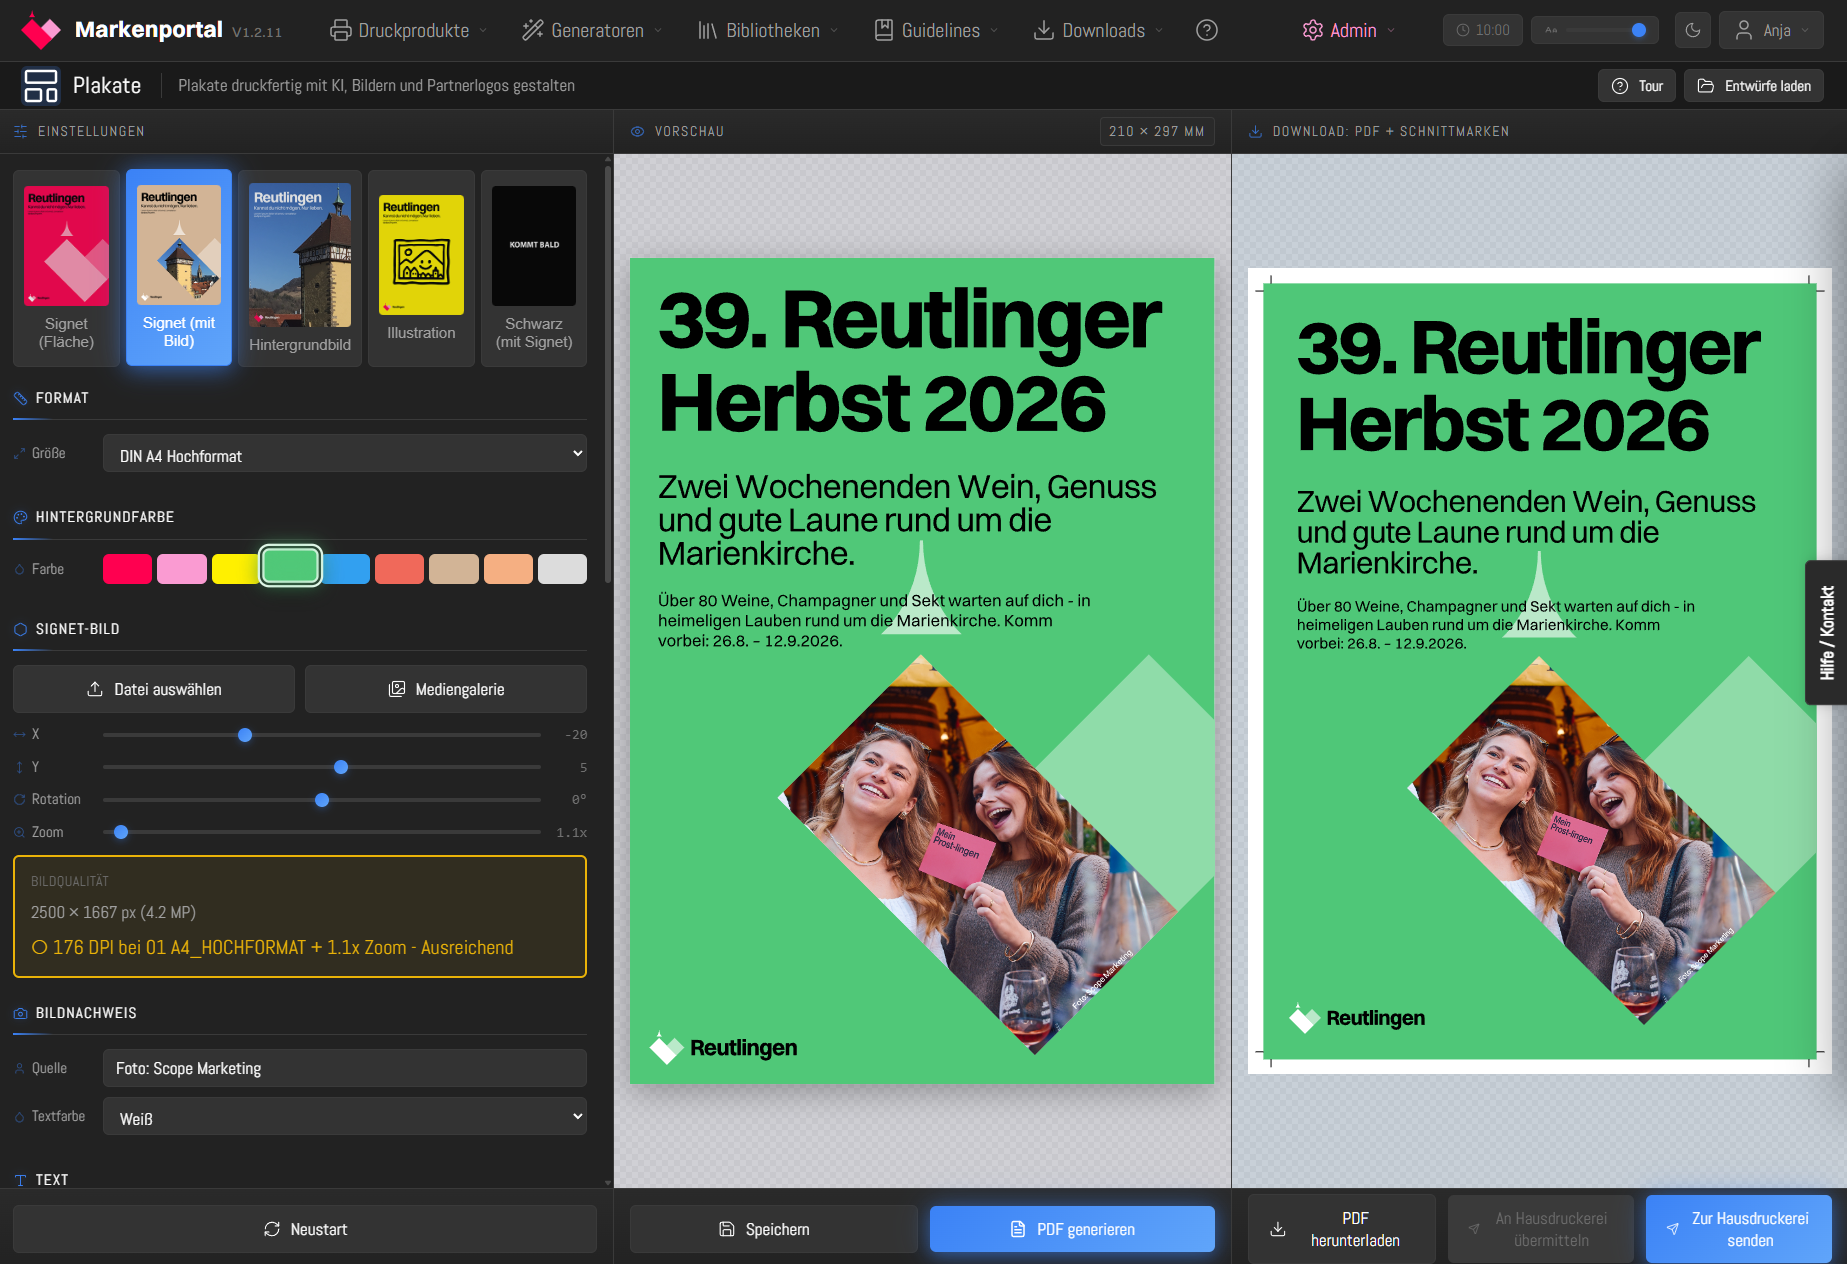This screenshot has width=1847, height=1264.
Task: Open the Hilfe / Kontakt side tab
Action: [x=1826, y=633]
